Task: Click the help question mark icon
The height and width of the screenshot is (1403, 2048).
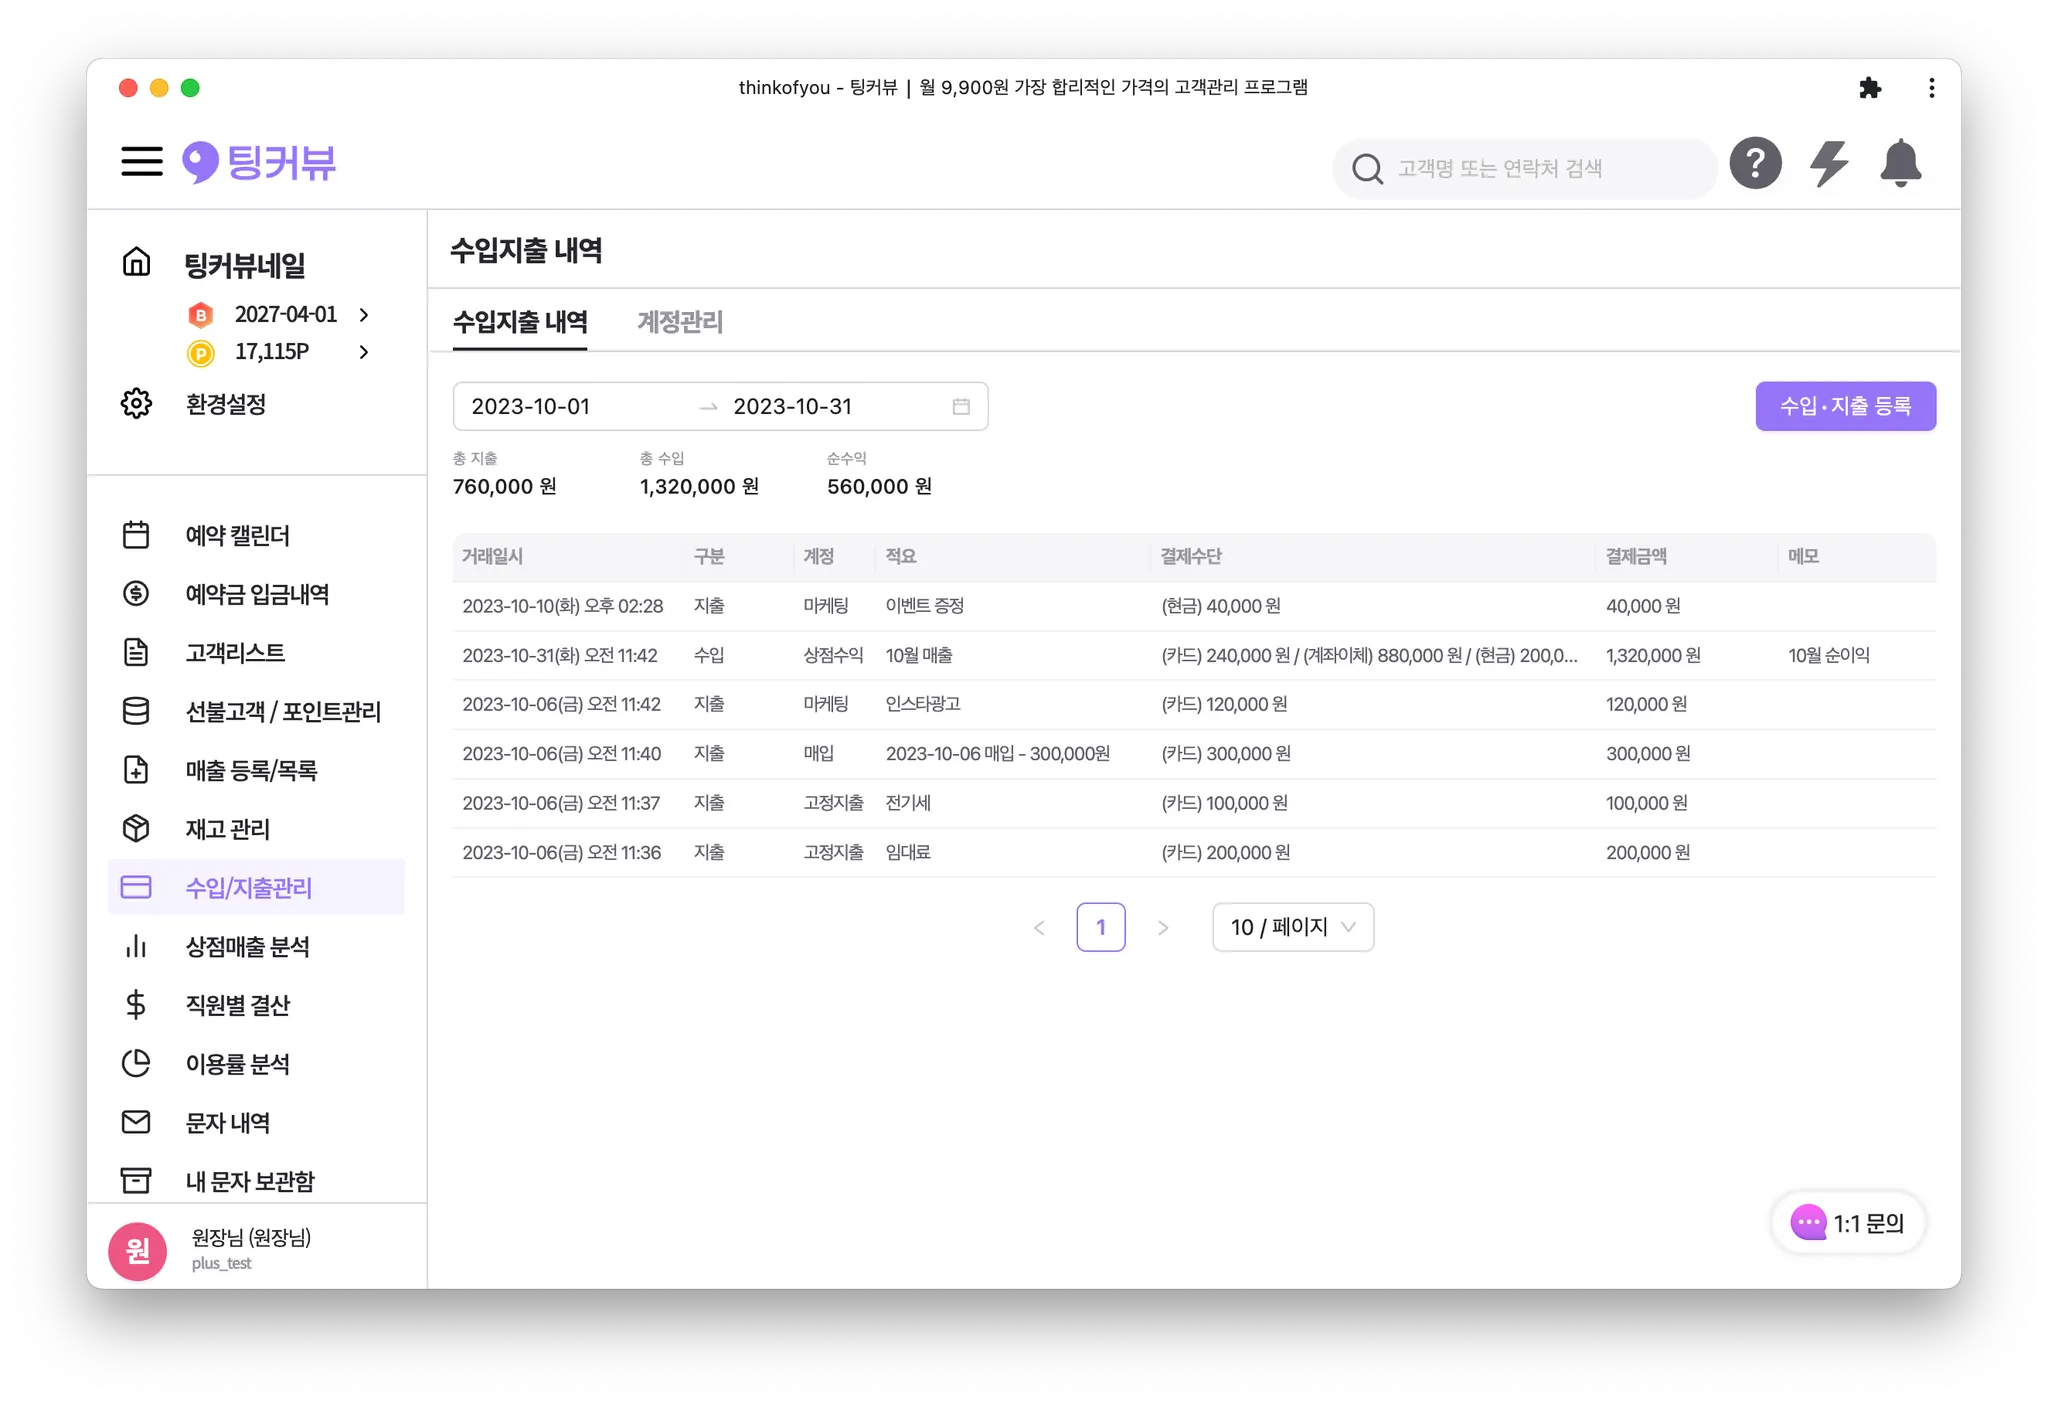Action: [1755, 164]
